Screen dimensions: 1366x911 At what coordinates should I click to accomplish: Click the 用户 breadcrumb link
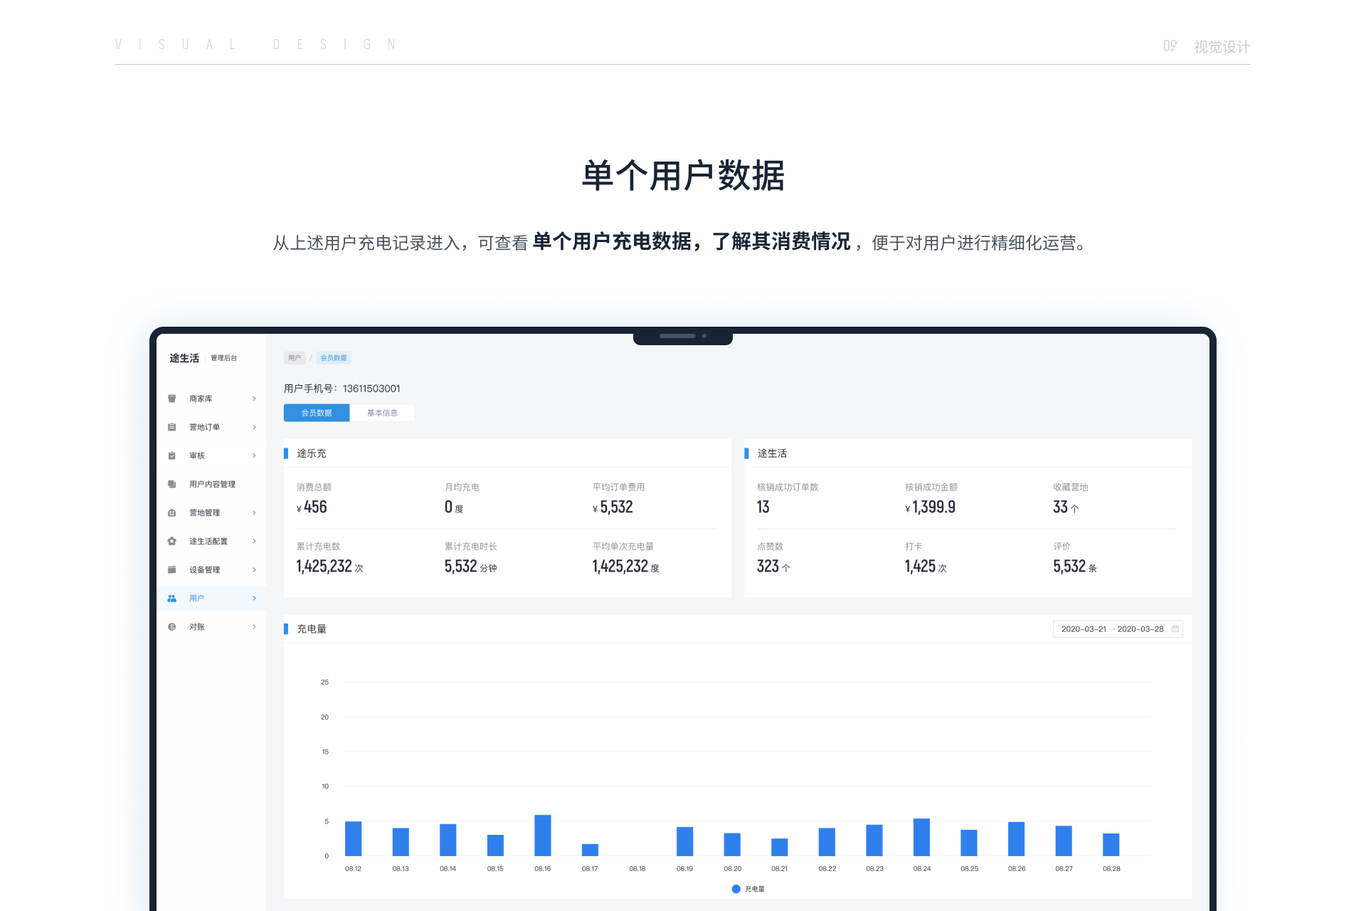tap(294, 357)
